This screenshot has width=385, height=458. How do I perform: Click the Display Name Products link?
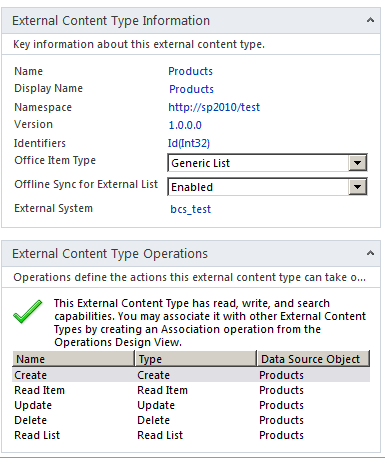pyautogui.click(x=191, y=89)
